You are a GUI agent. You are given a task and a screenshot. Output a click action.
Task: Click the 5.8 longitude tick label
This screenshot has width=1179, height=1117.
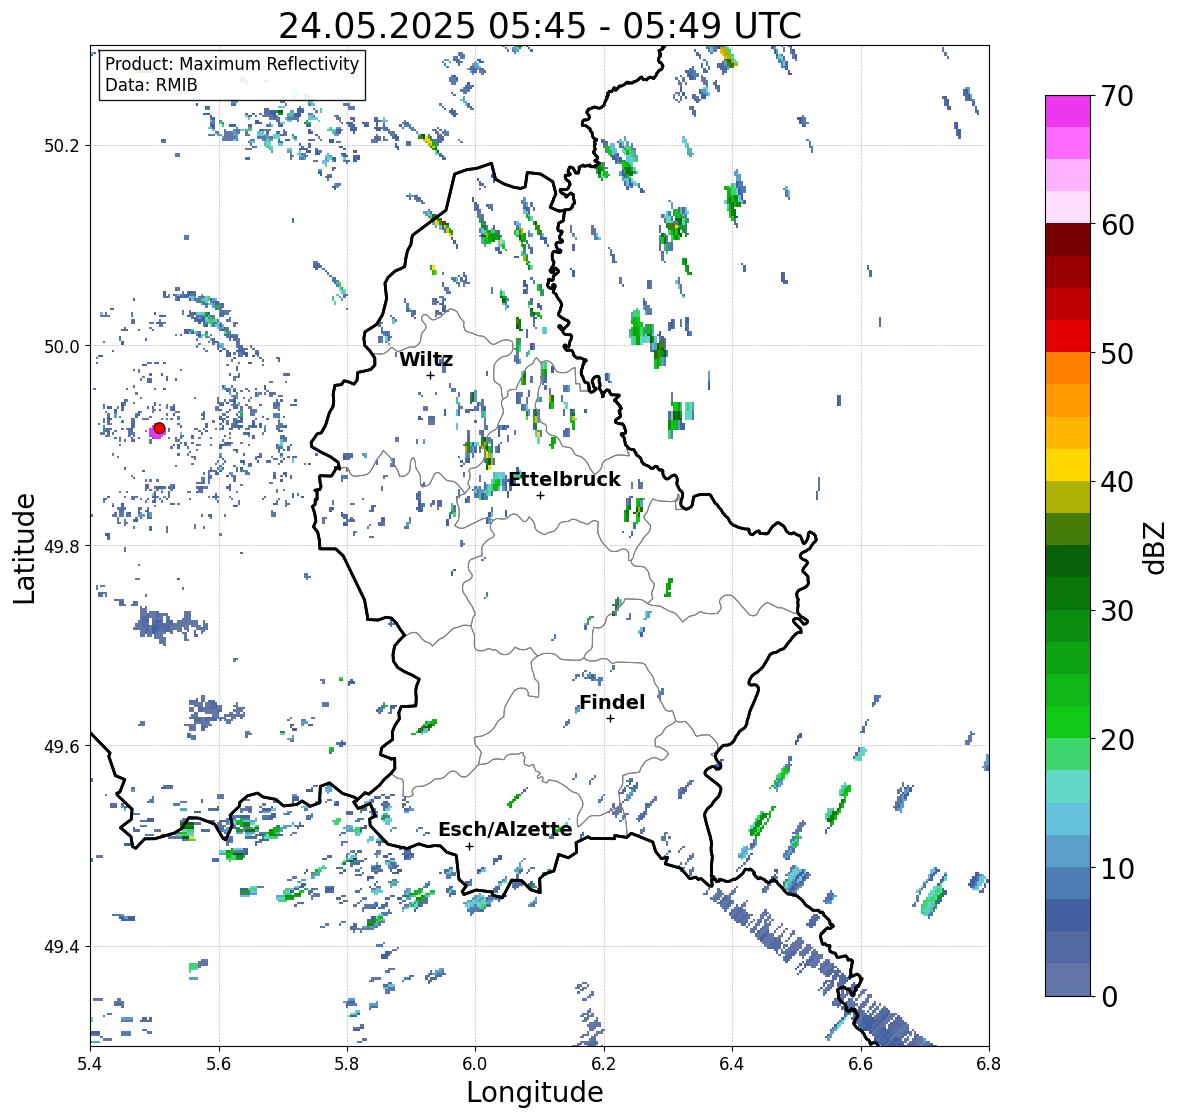pyautogui.click(x=347, y=1064)
